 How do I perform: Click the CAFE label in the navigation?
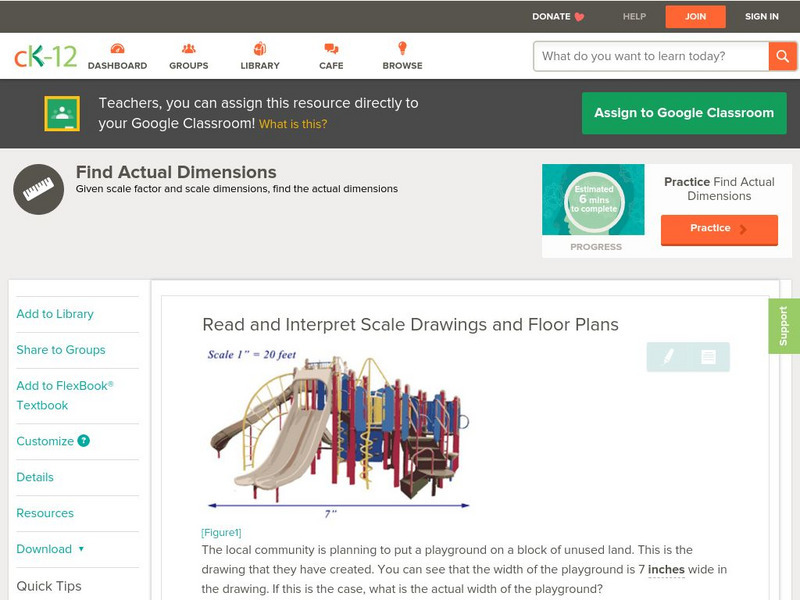(331, 66)
